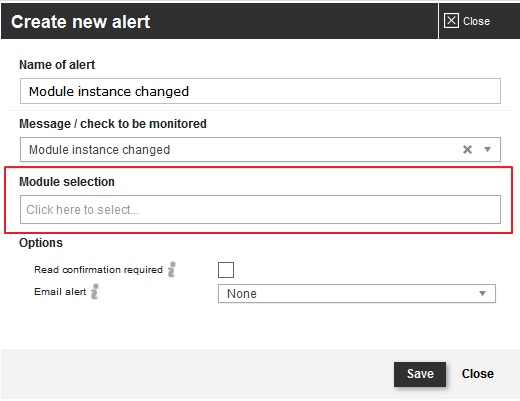Screen dimensions: 520x401
Task: Save the new alert
Action: 420,374
